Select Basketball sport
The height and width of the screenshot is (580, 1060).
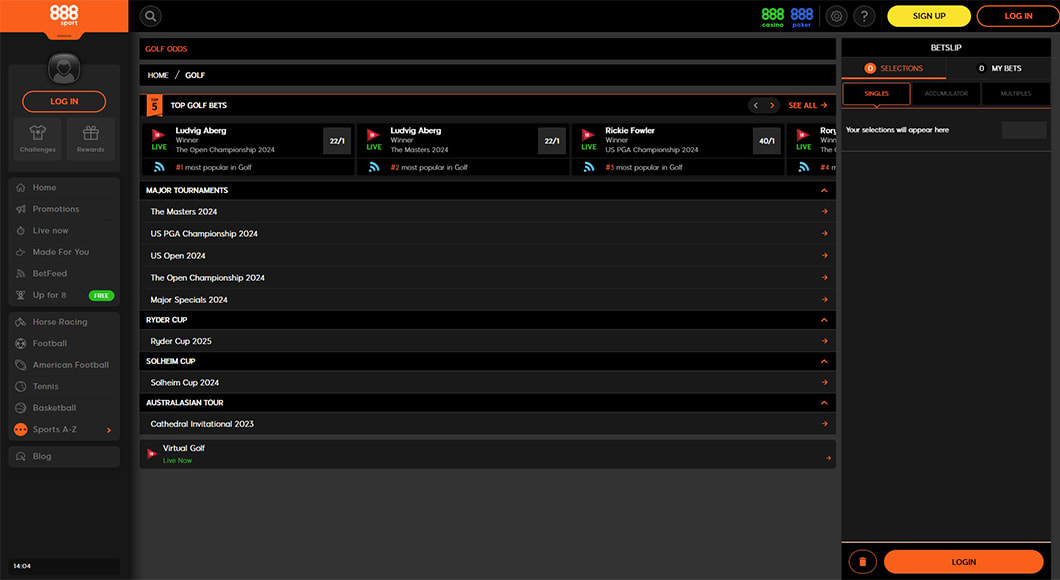coord(64,408)
